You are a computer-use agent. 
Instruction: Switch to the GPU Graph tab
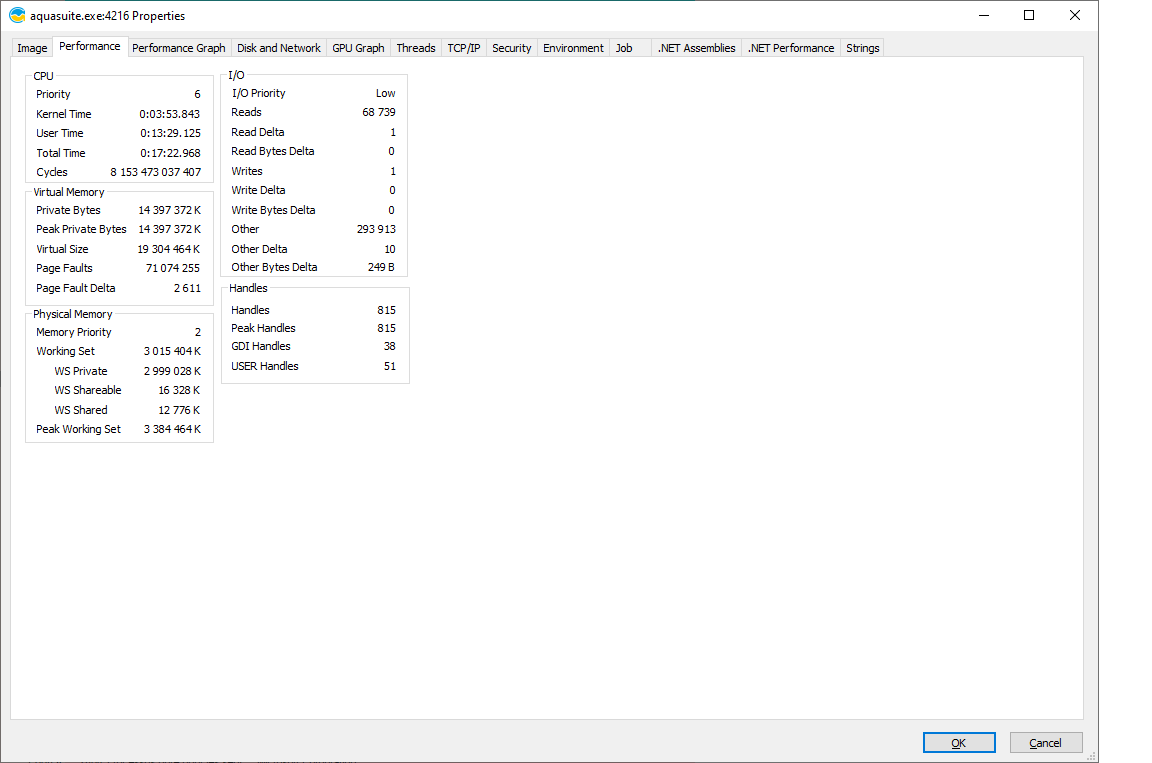click(x=359, y=48)
